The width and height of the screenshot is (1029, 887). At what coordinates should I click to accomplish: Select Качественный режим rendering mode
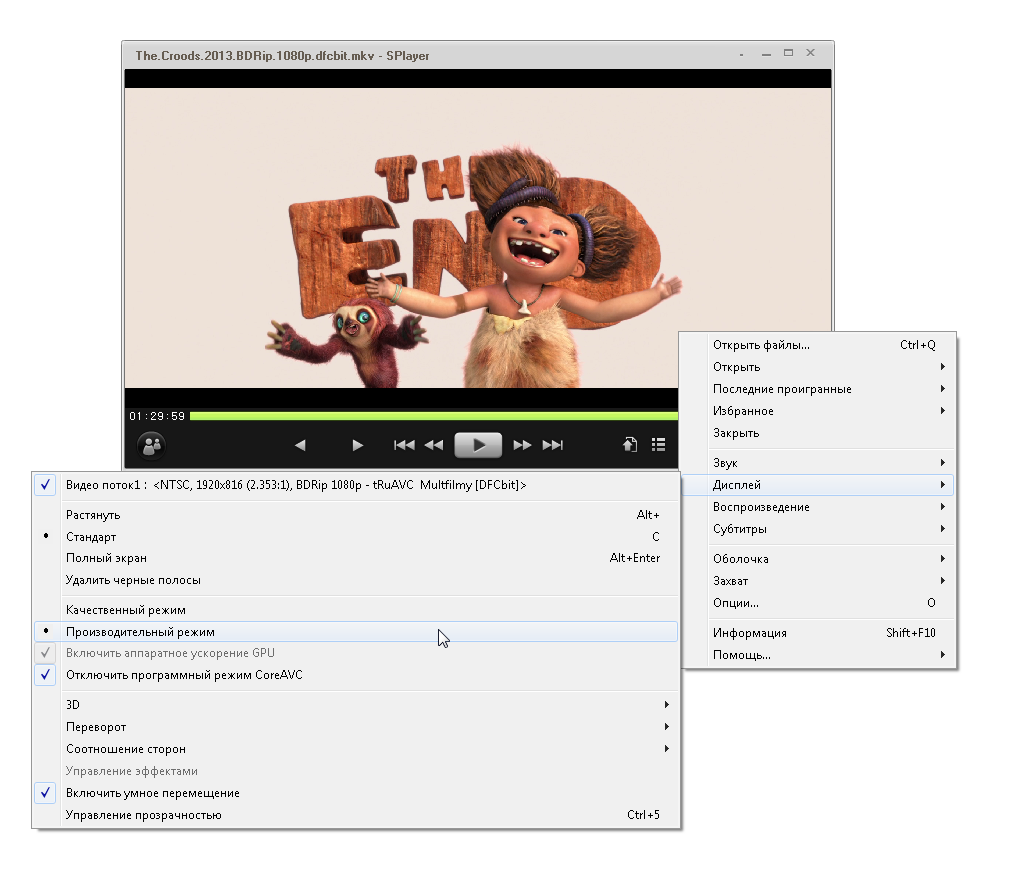tap(355, 610)
